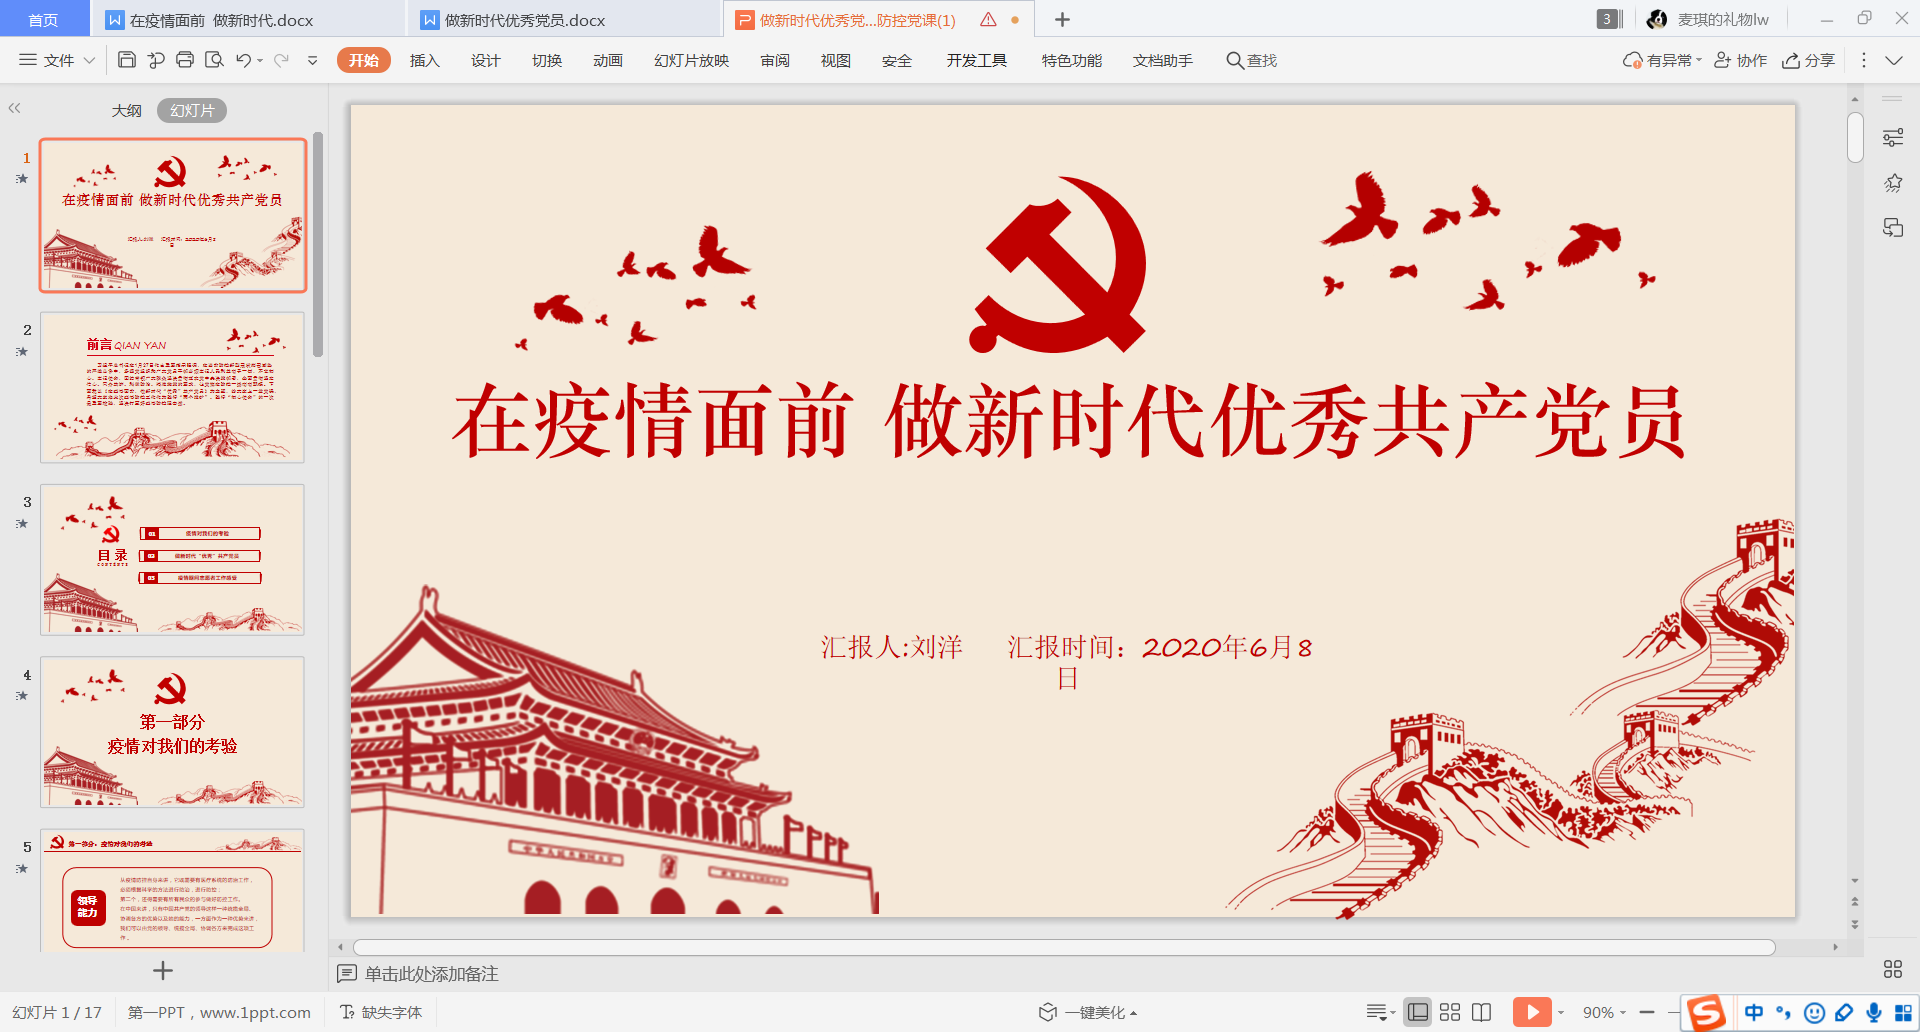Add a new slide with the plus icon
The height and width of the screenshot is (1032, 1920).
[x=161, y=970]
